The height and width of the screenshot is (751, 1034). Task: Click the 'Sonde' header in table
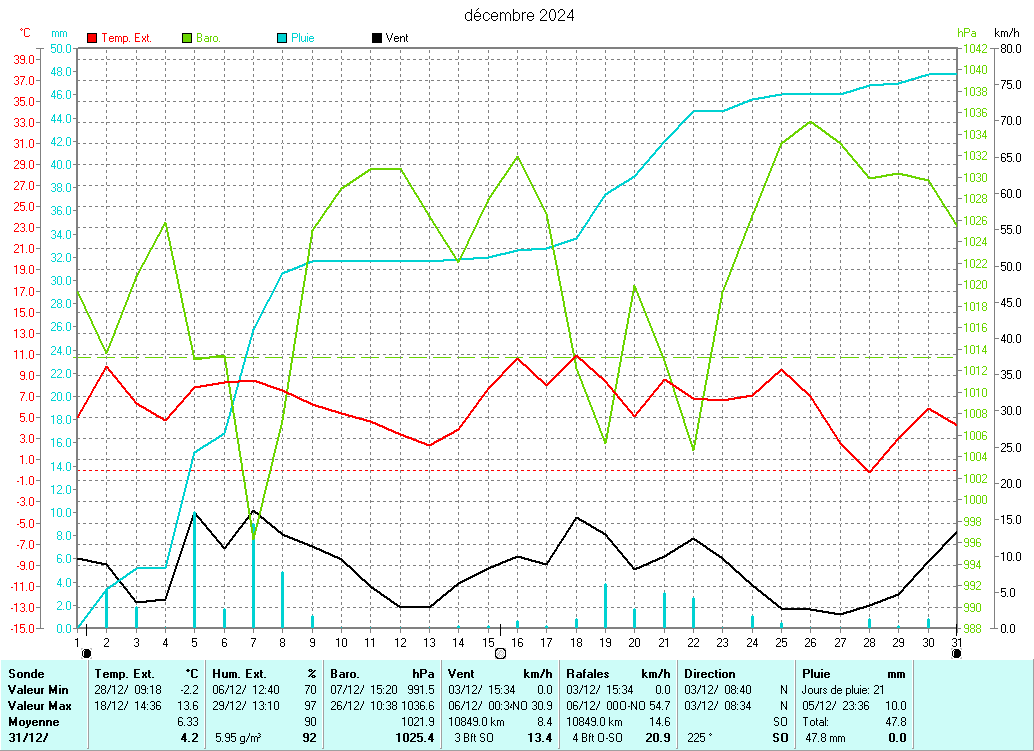tap(25, 674)
